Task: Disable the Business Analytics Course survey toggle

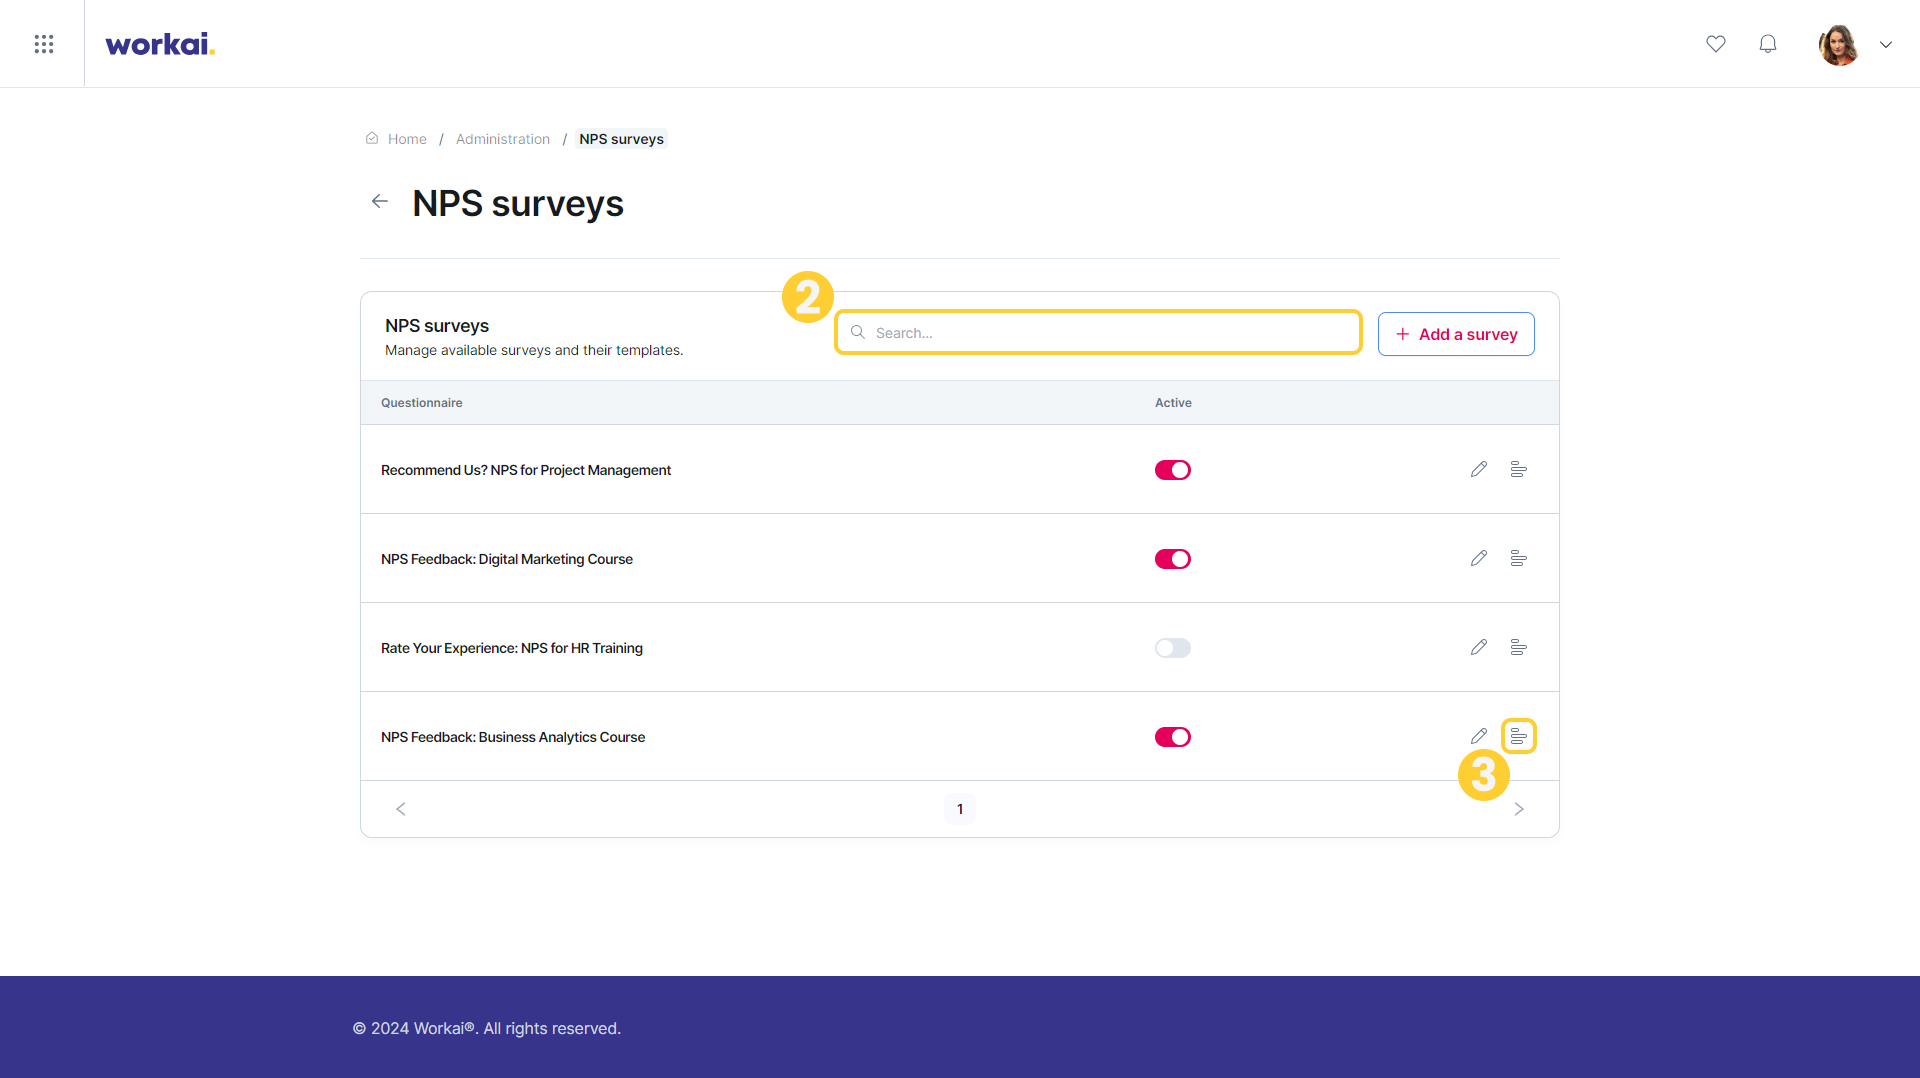Action: tap(1173, 737)
